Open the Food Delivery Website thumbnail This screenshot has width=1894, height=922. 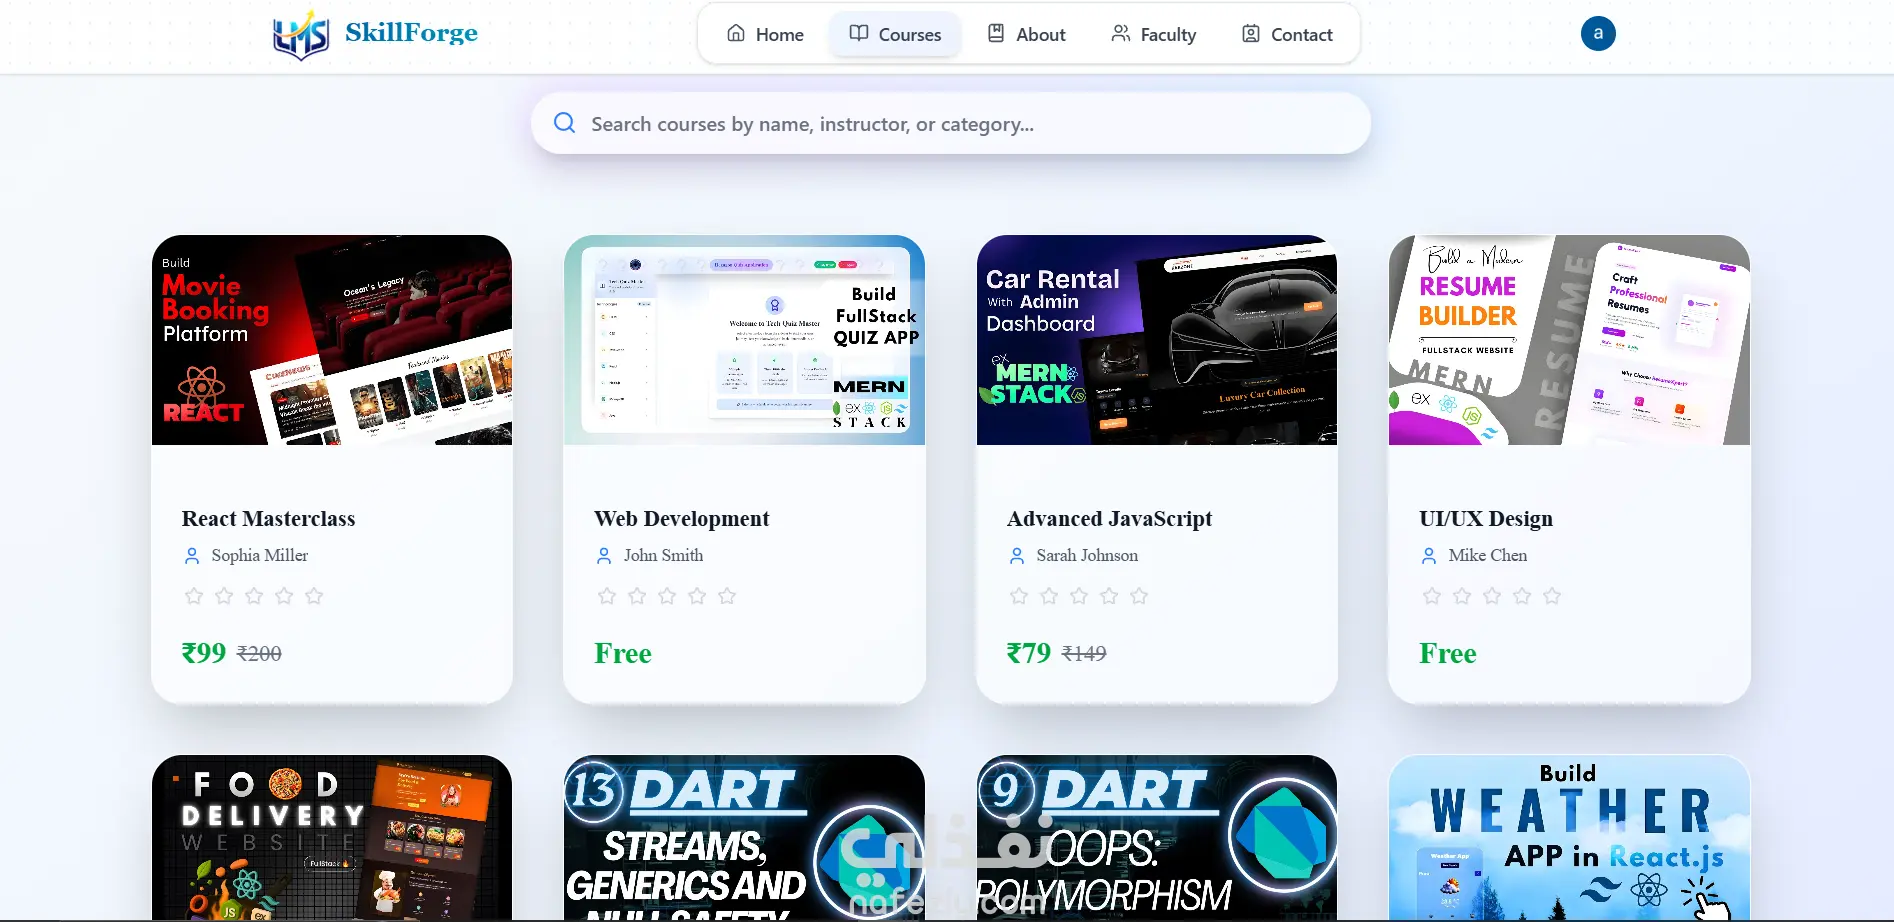pos(332,838)
